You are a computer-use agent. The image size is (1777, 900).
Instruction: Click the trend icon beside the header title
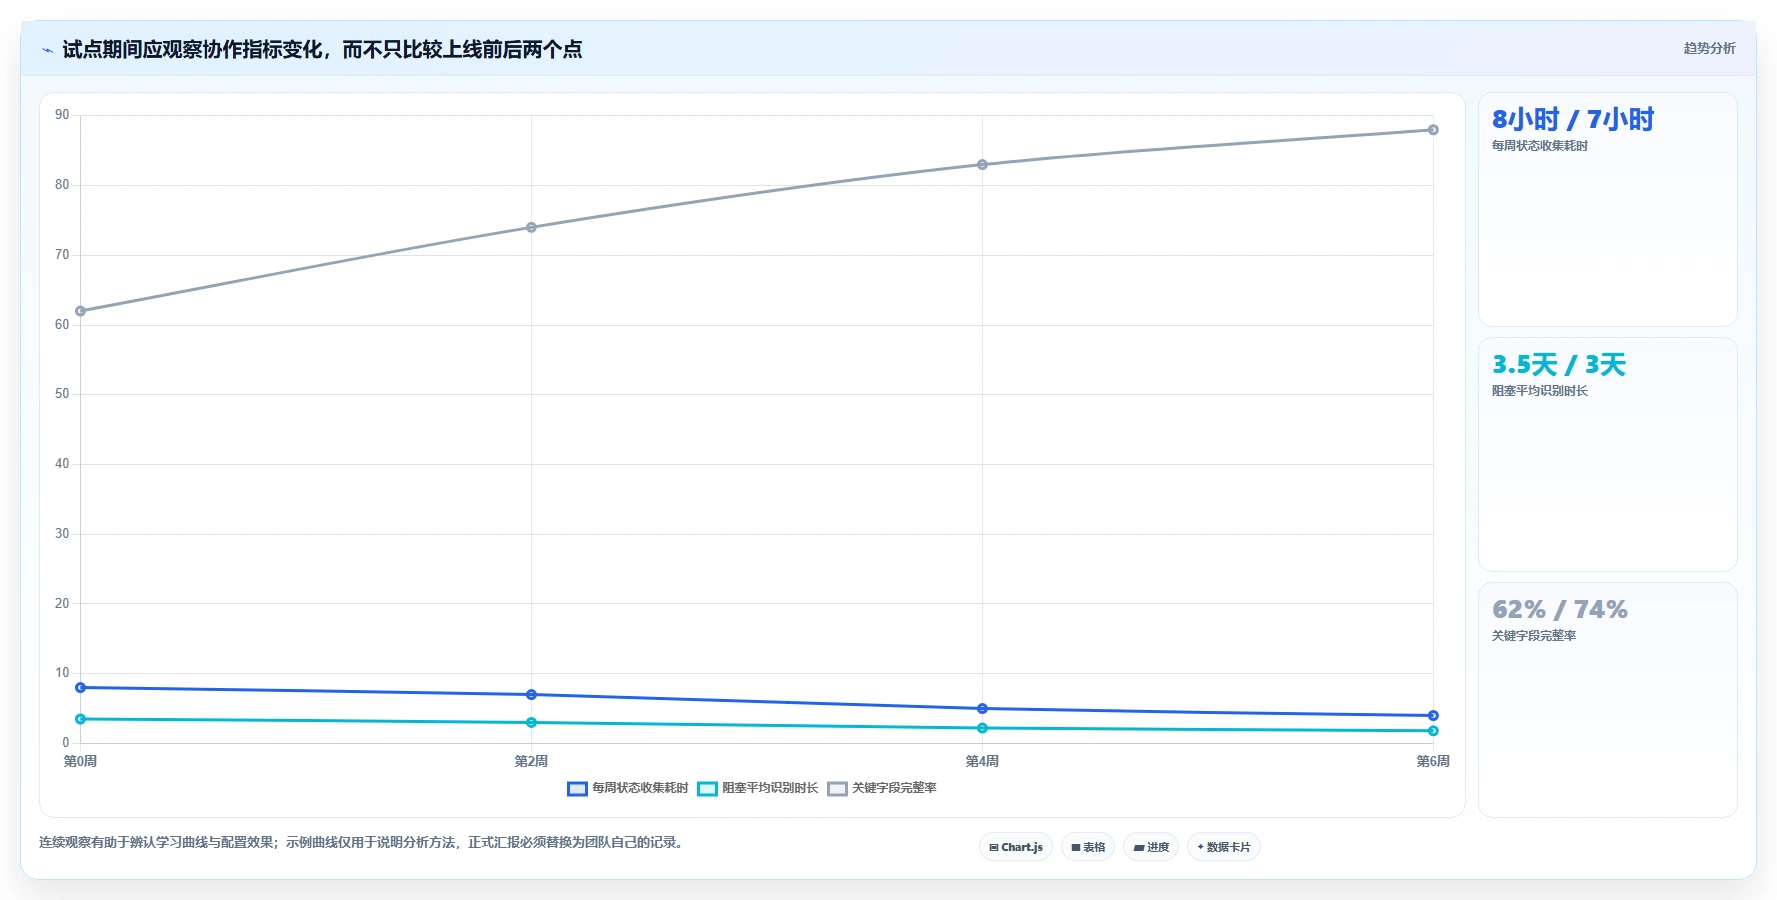[x=47, y=50]
